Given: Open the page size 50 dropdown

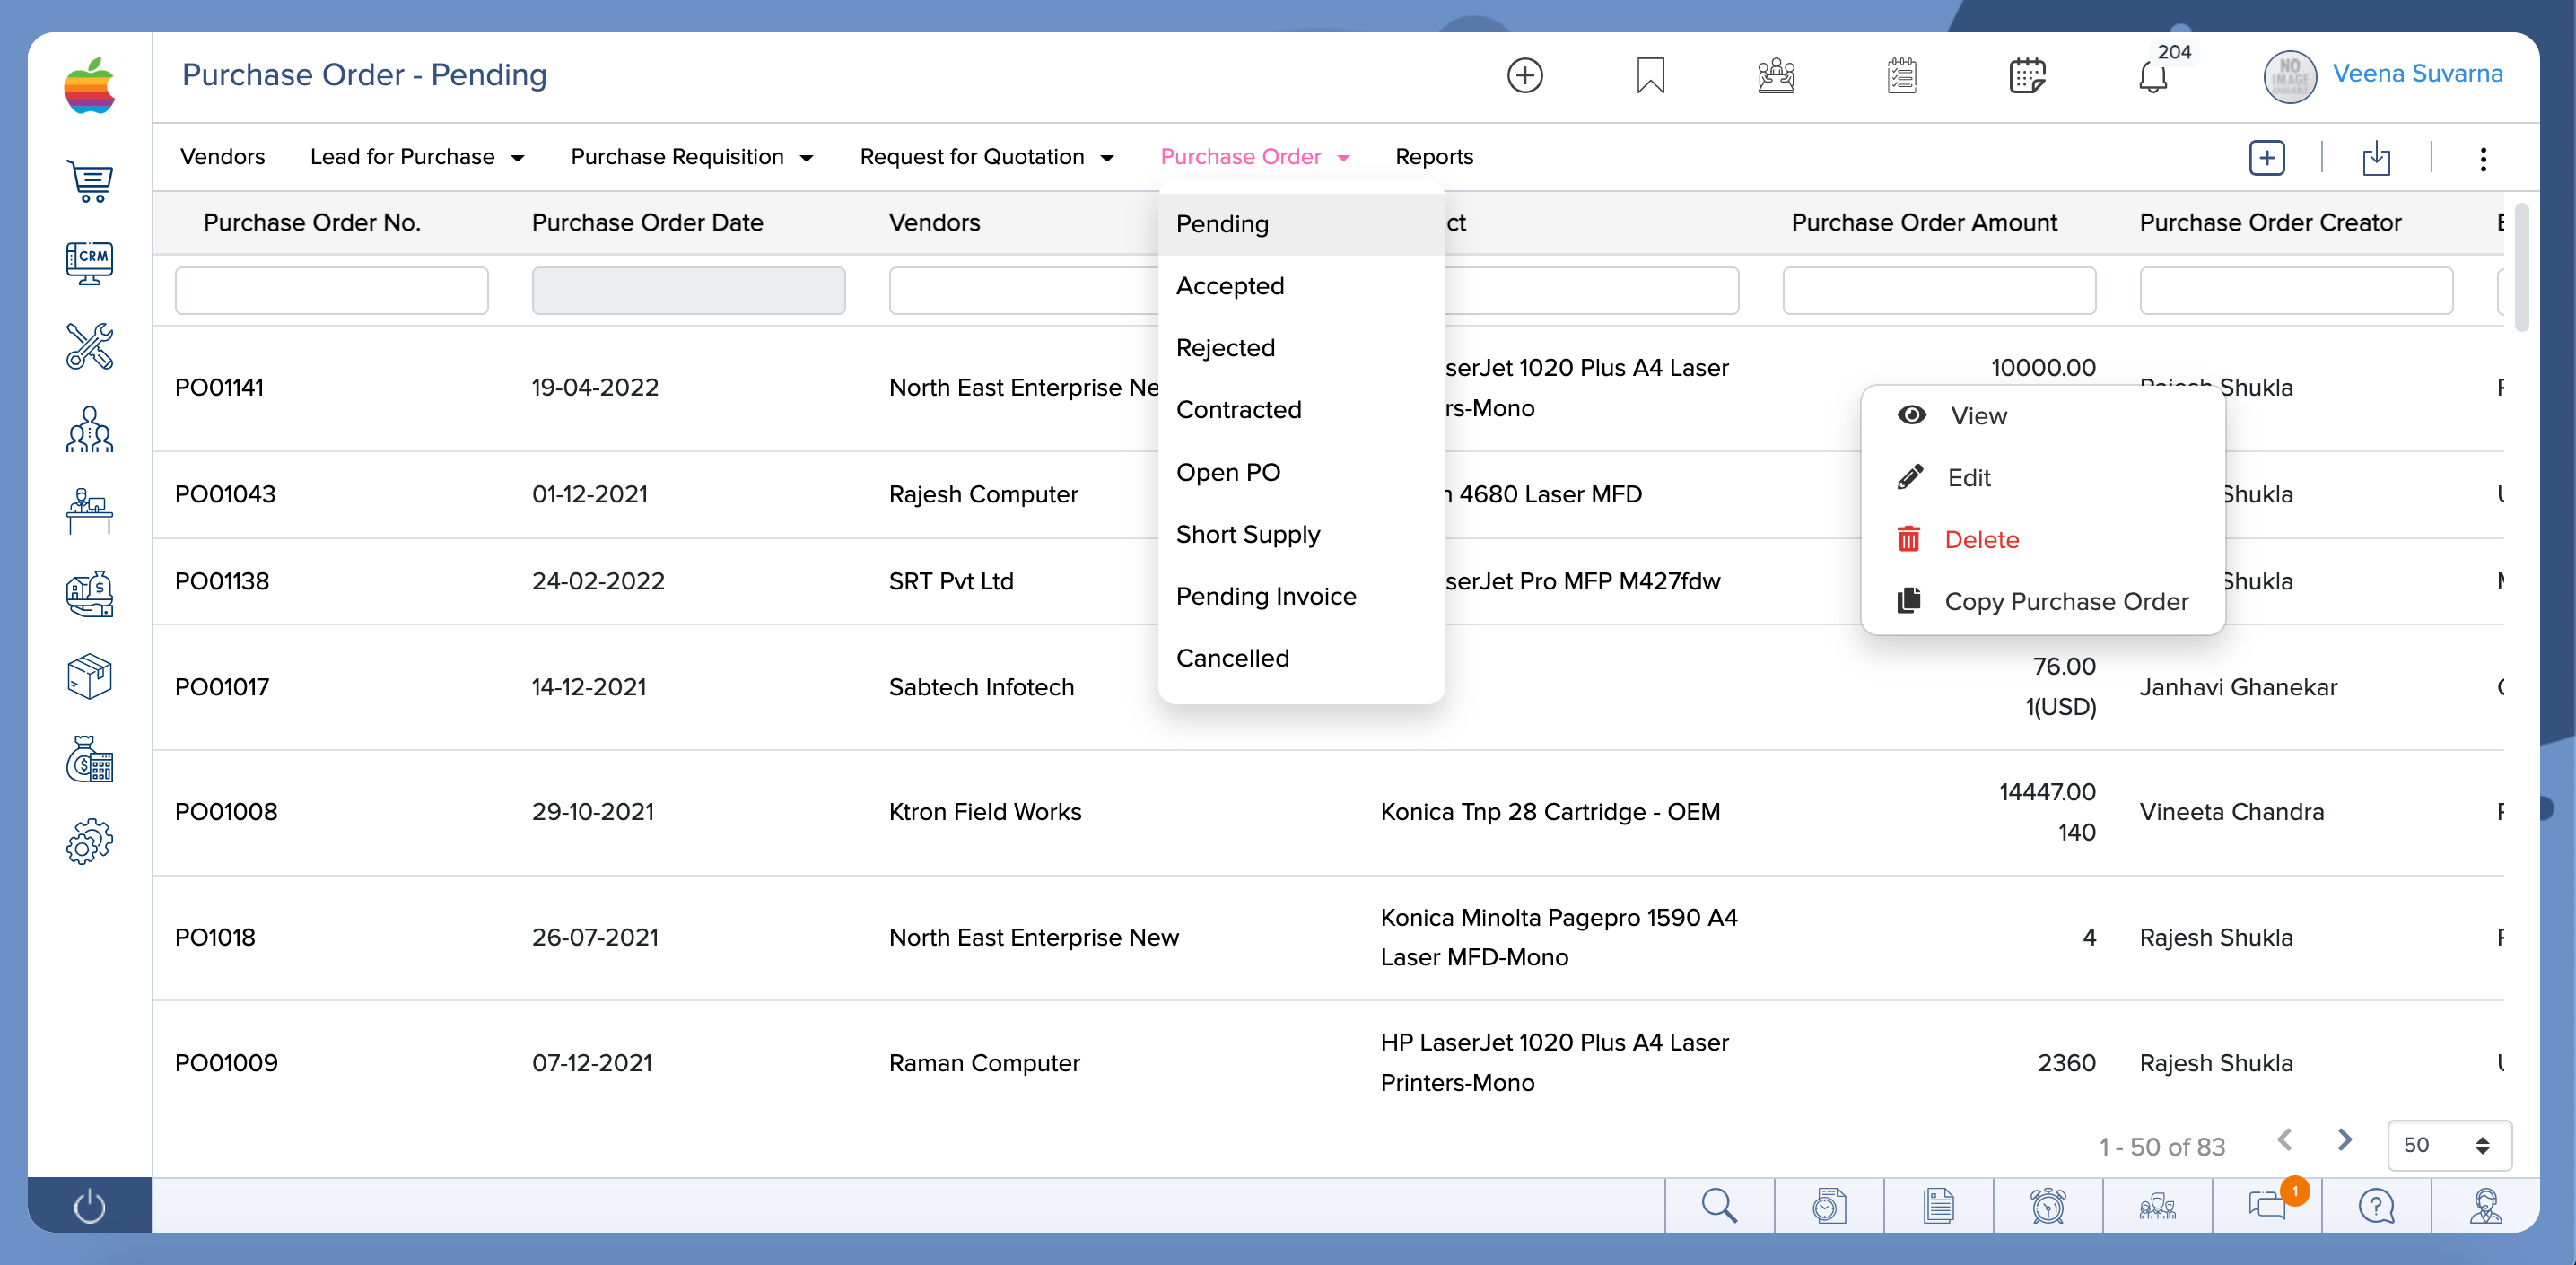Looking at the screenshot, I should click(x=2449, y=1145).
